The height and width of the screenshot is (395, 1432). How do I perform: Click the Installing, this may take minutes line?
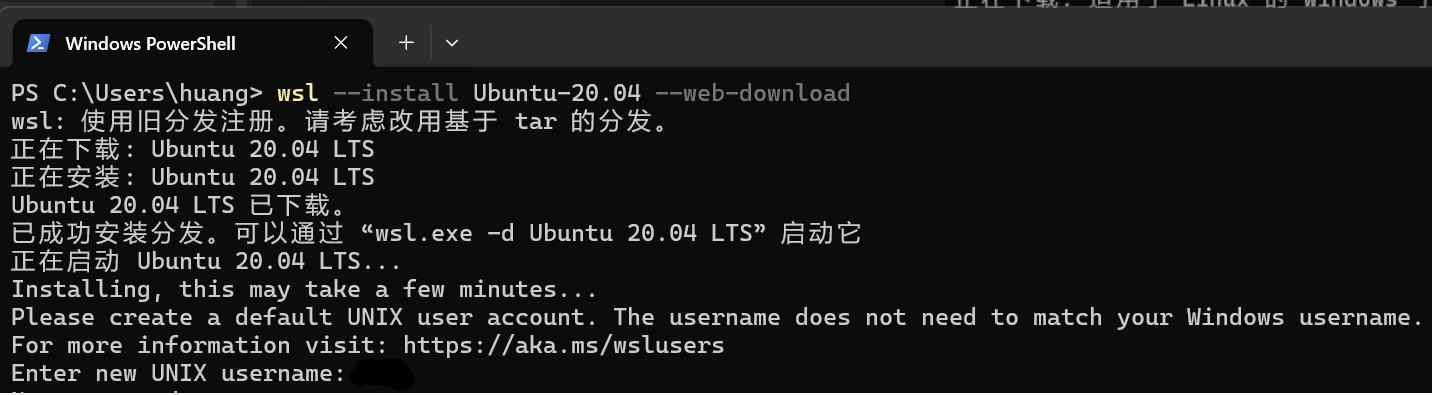pyautogui.click(x=304, y=290)
